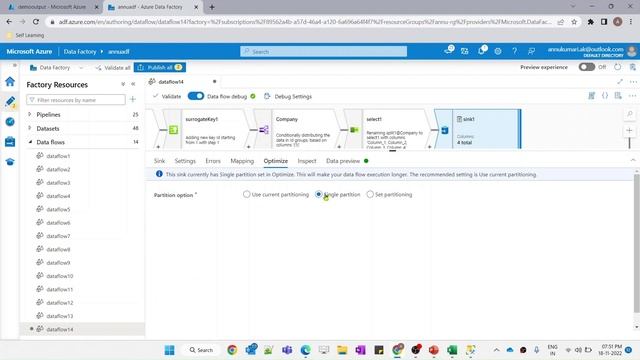Image resolution: width=640 pixels, height=360 pixels.
Task: Click the Windows taskbar Search box
Action: (x=201, y=350)
